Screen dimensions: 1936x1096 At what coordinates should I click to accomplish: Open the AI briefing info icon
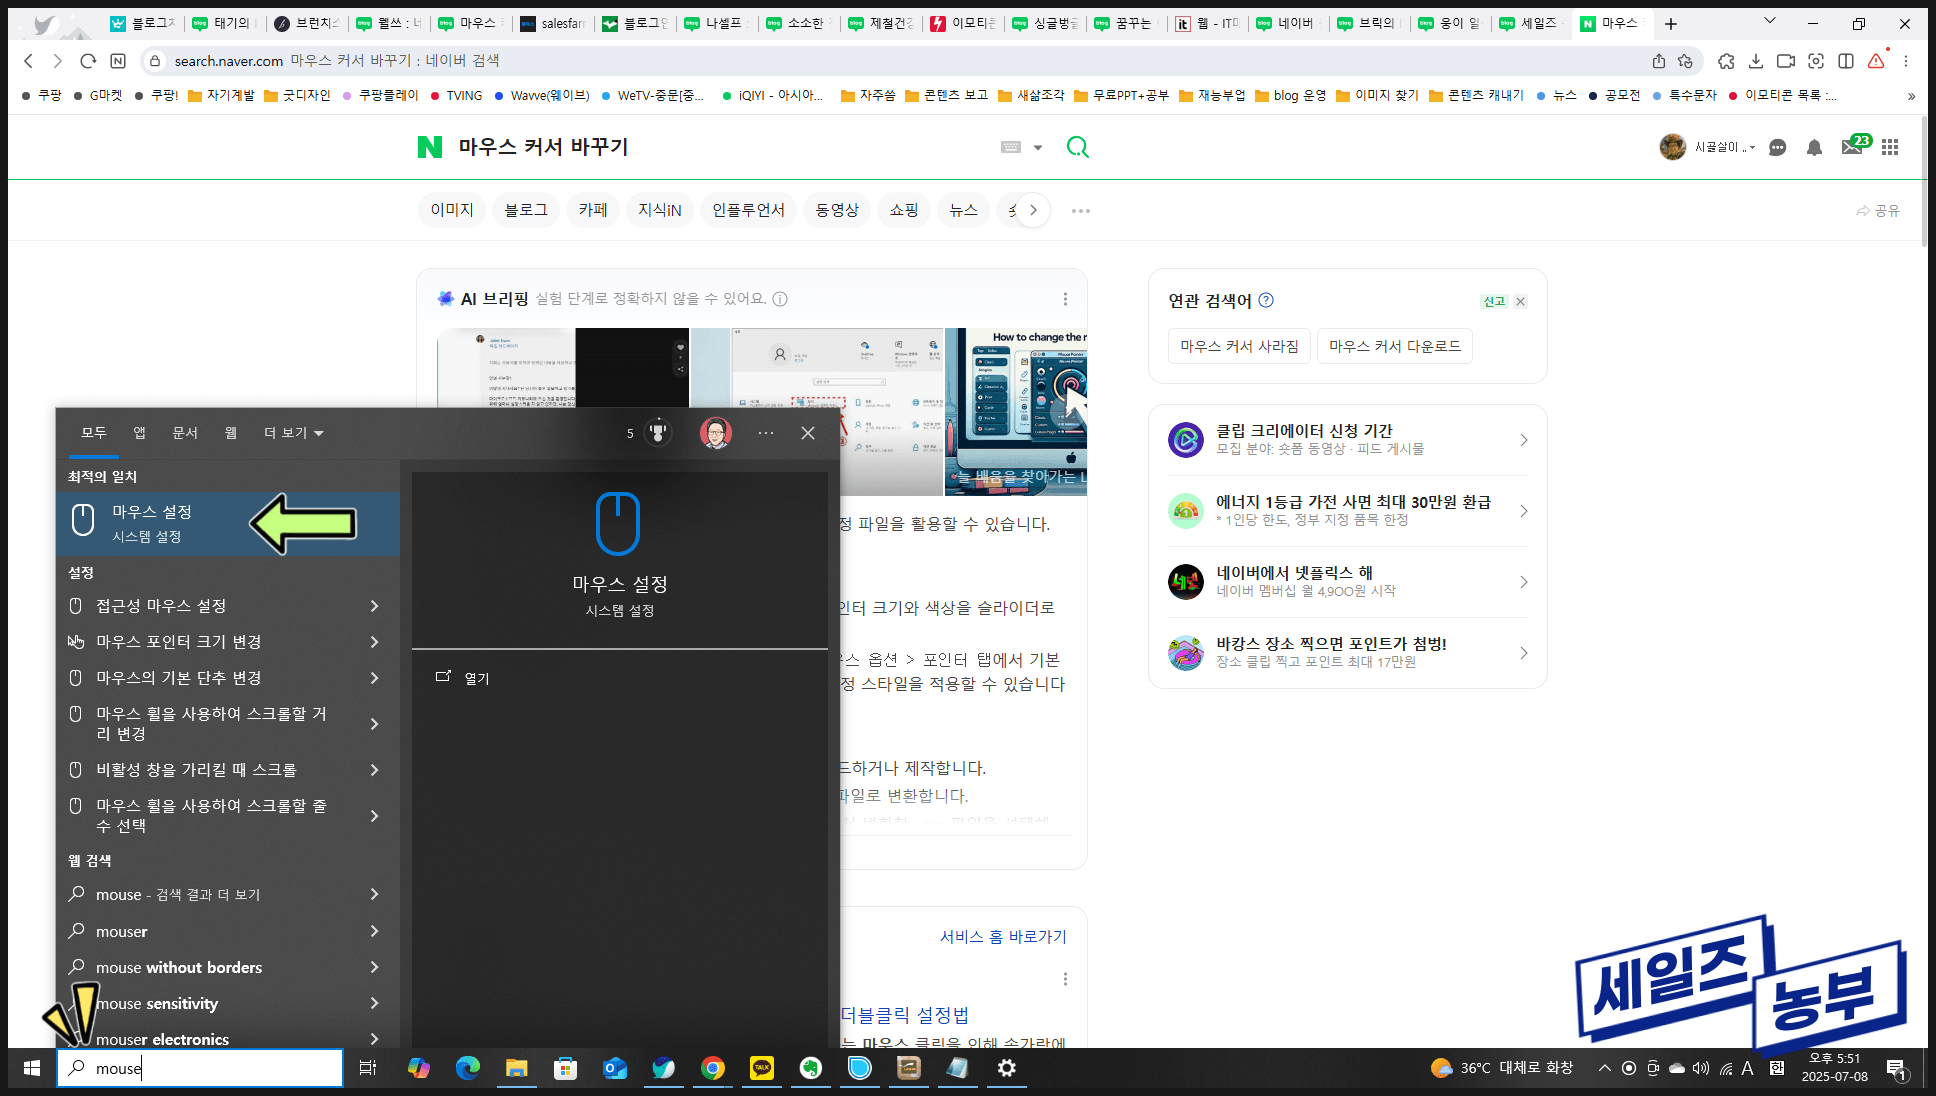click(x=780, y=299)
